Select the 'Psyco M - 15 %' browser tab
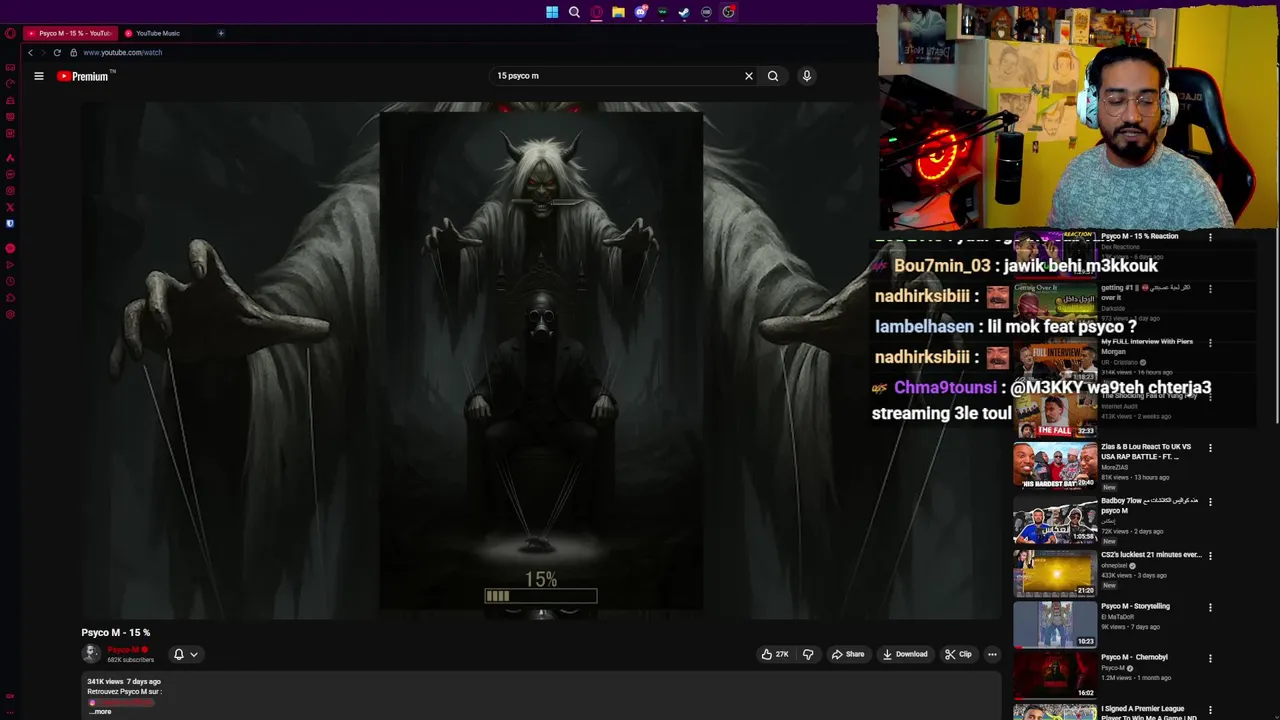The width and height of the screenshot is (1280, 720). click(69, 33)
